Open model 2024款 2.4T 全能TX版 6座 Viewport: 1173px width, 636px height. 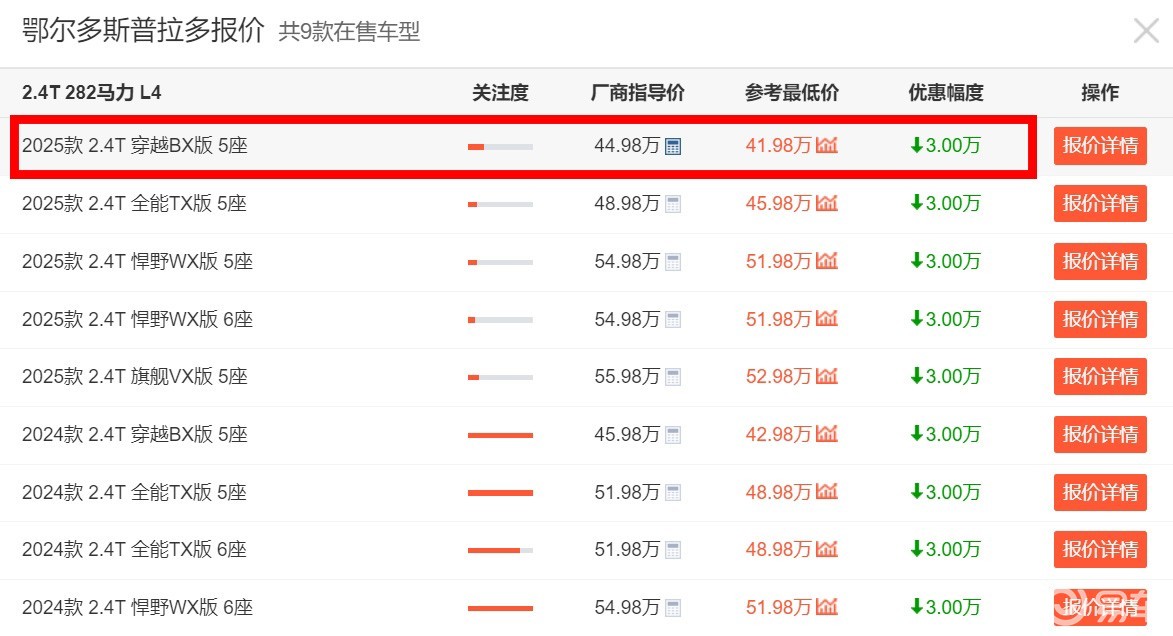tap(135, 549)
